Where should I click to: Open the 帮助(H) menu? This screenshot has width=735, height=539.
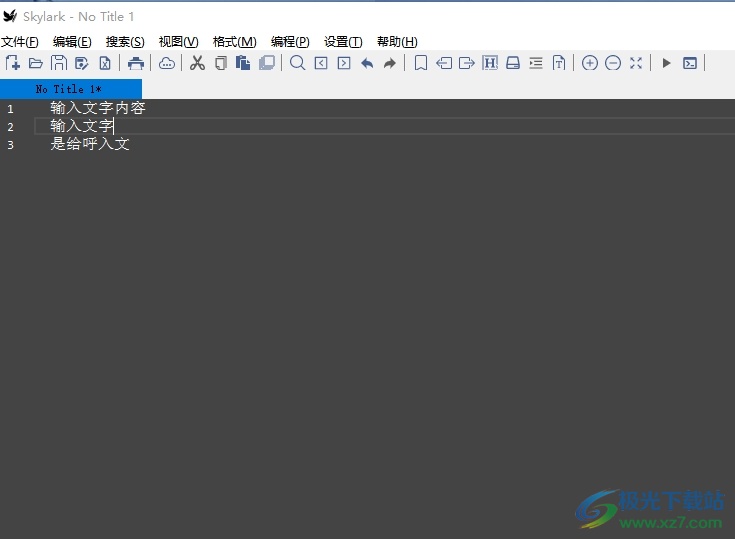pos(397,42)
